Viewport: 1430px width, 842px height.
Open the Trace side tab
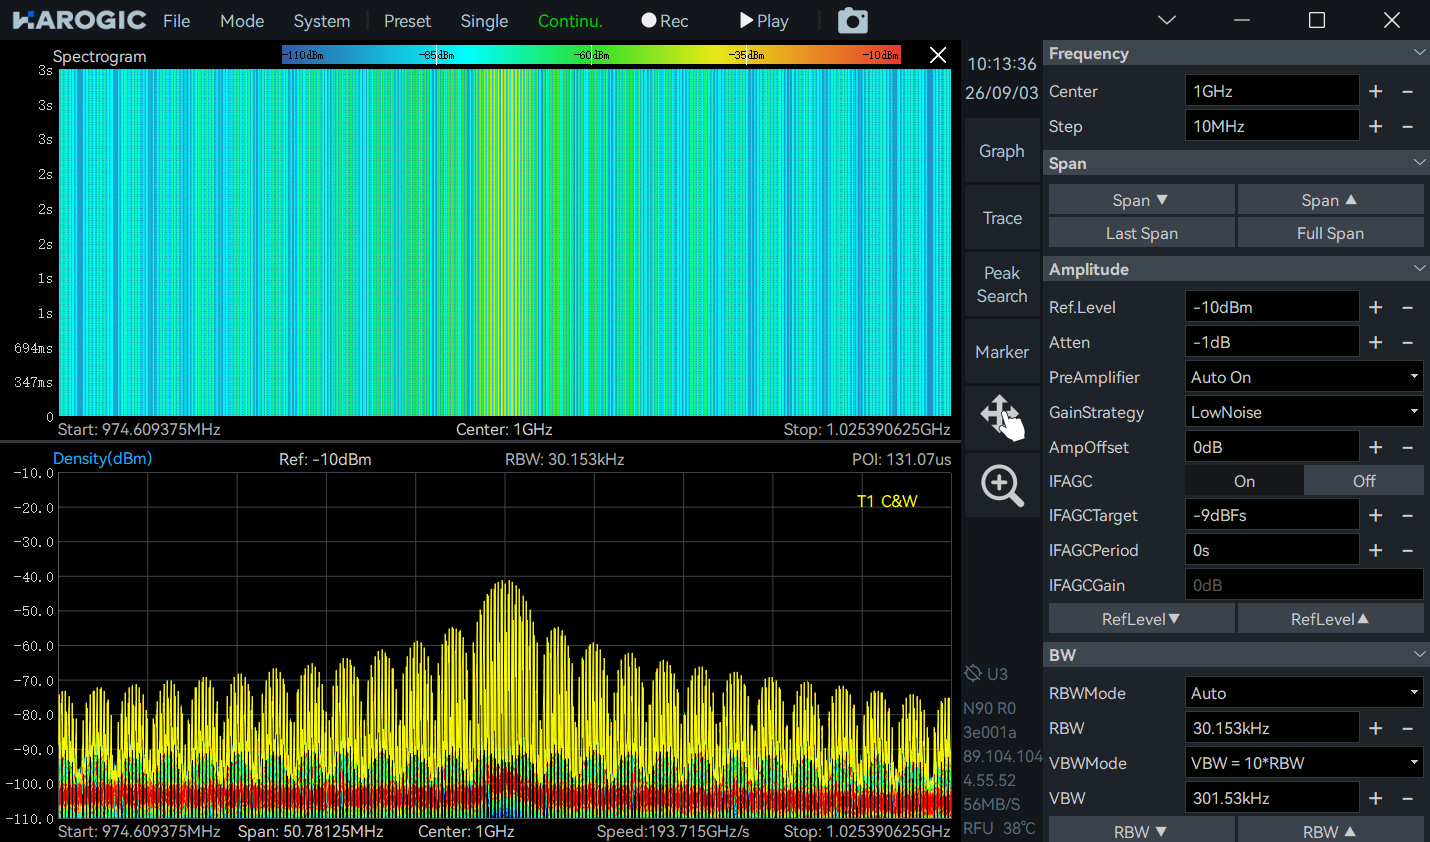click(1002, 218)
